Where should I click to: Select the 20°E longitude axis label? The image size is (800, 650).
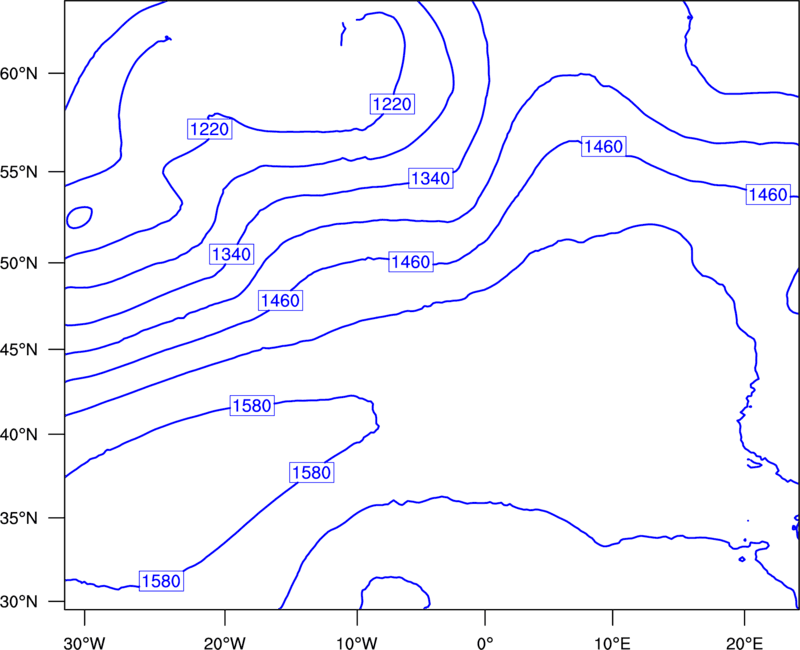744,643
